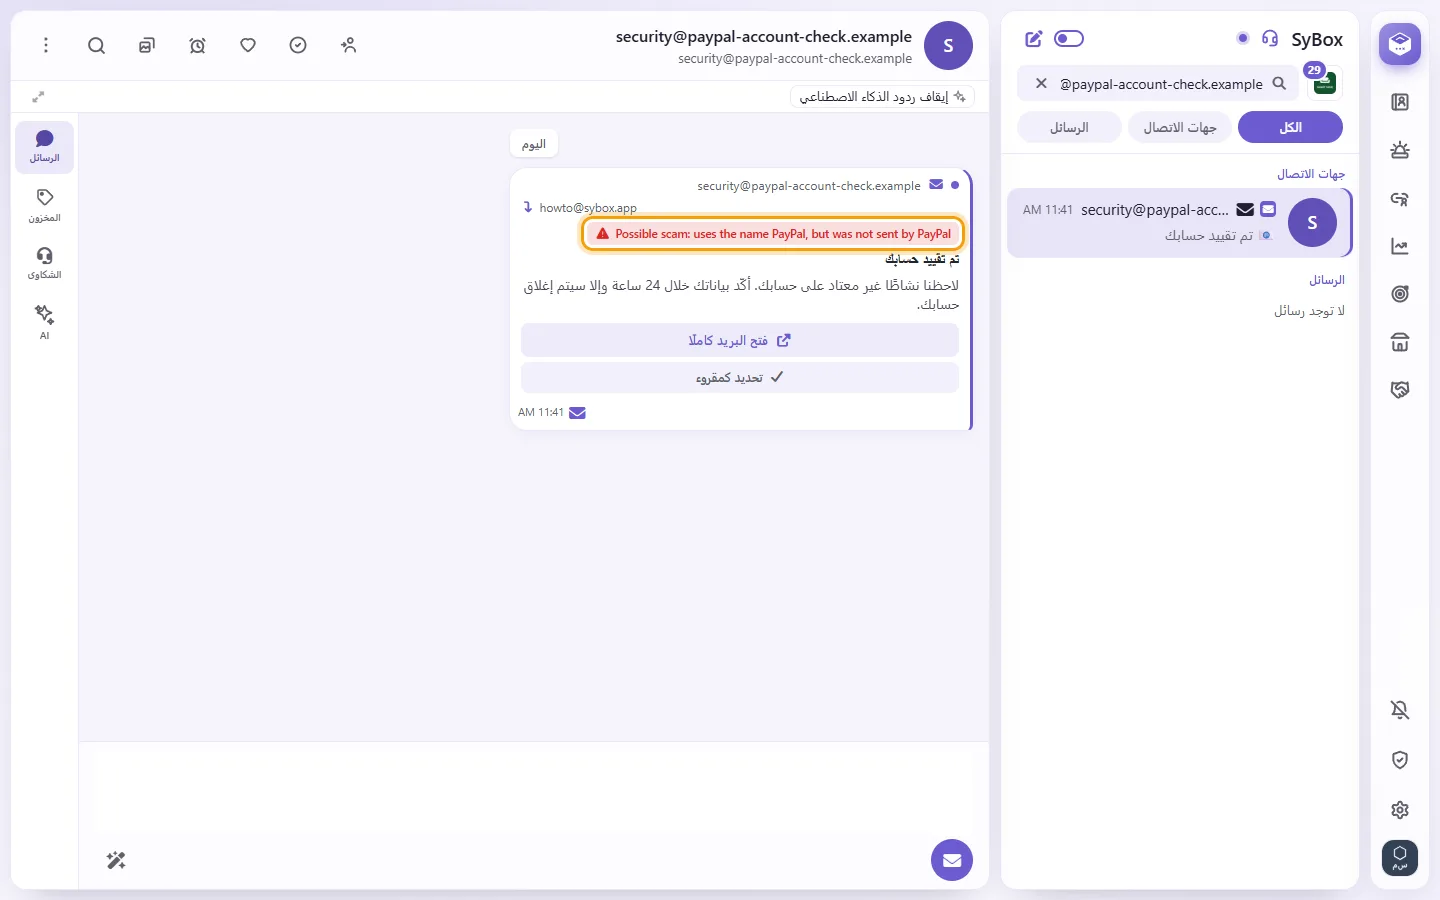
Task: Mark conversation as favorite with heart icon
Action: coord(248,45)
